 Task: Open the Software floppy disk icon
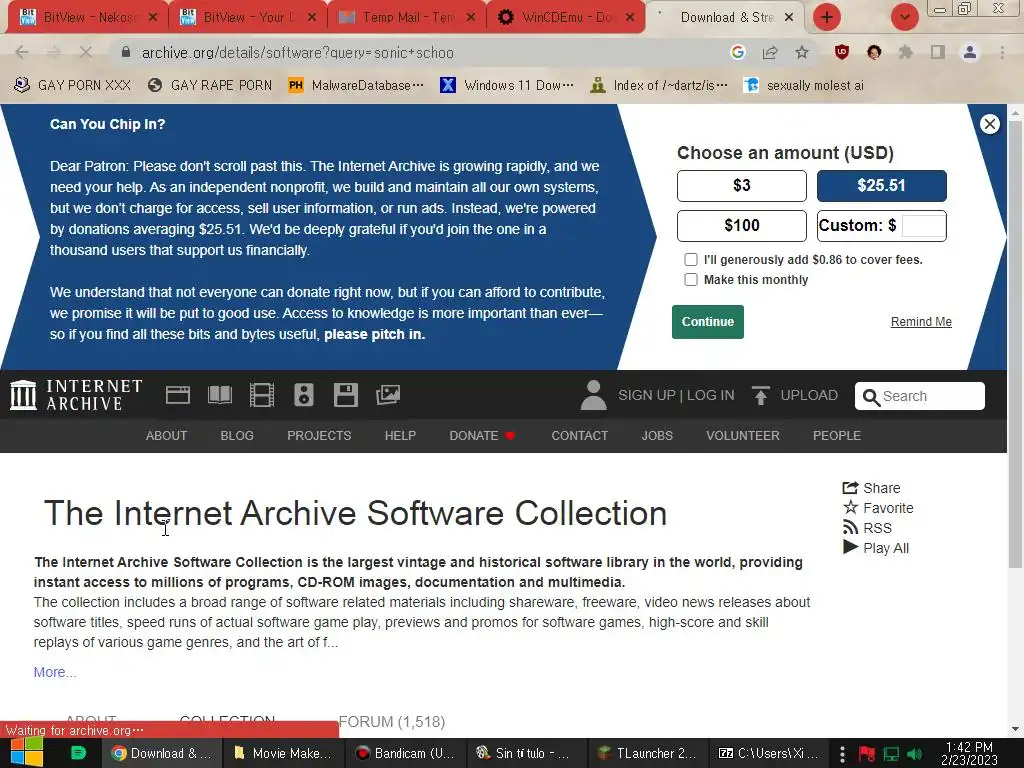[345, 395]
